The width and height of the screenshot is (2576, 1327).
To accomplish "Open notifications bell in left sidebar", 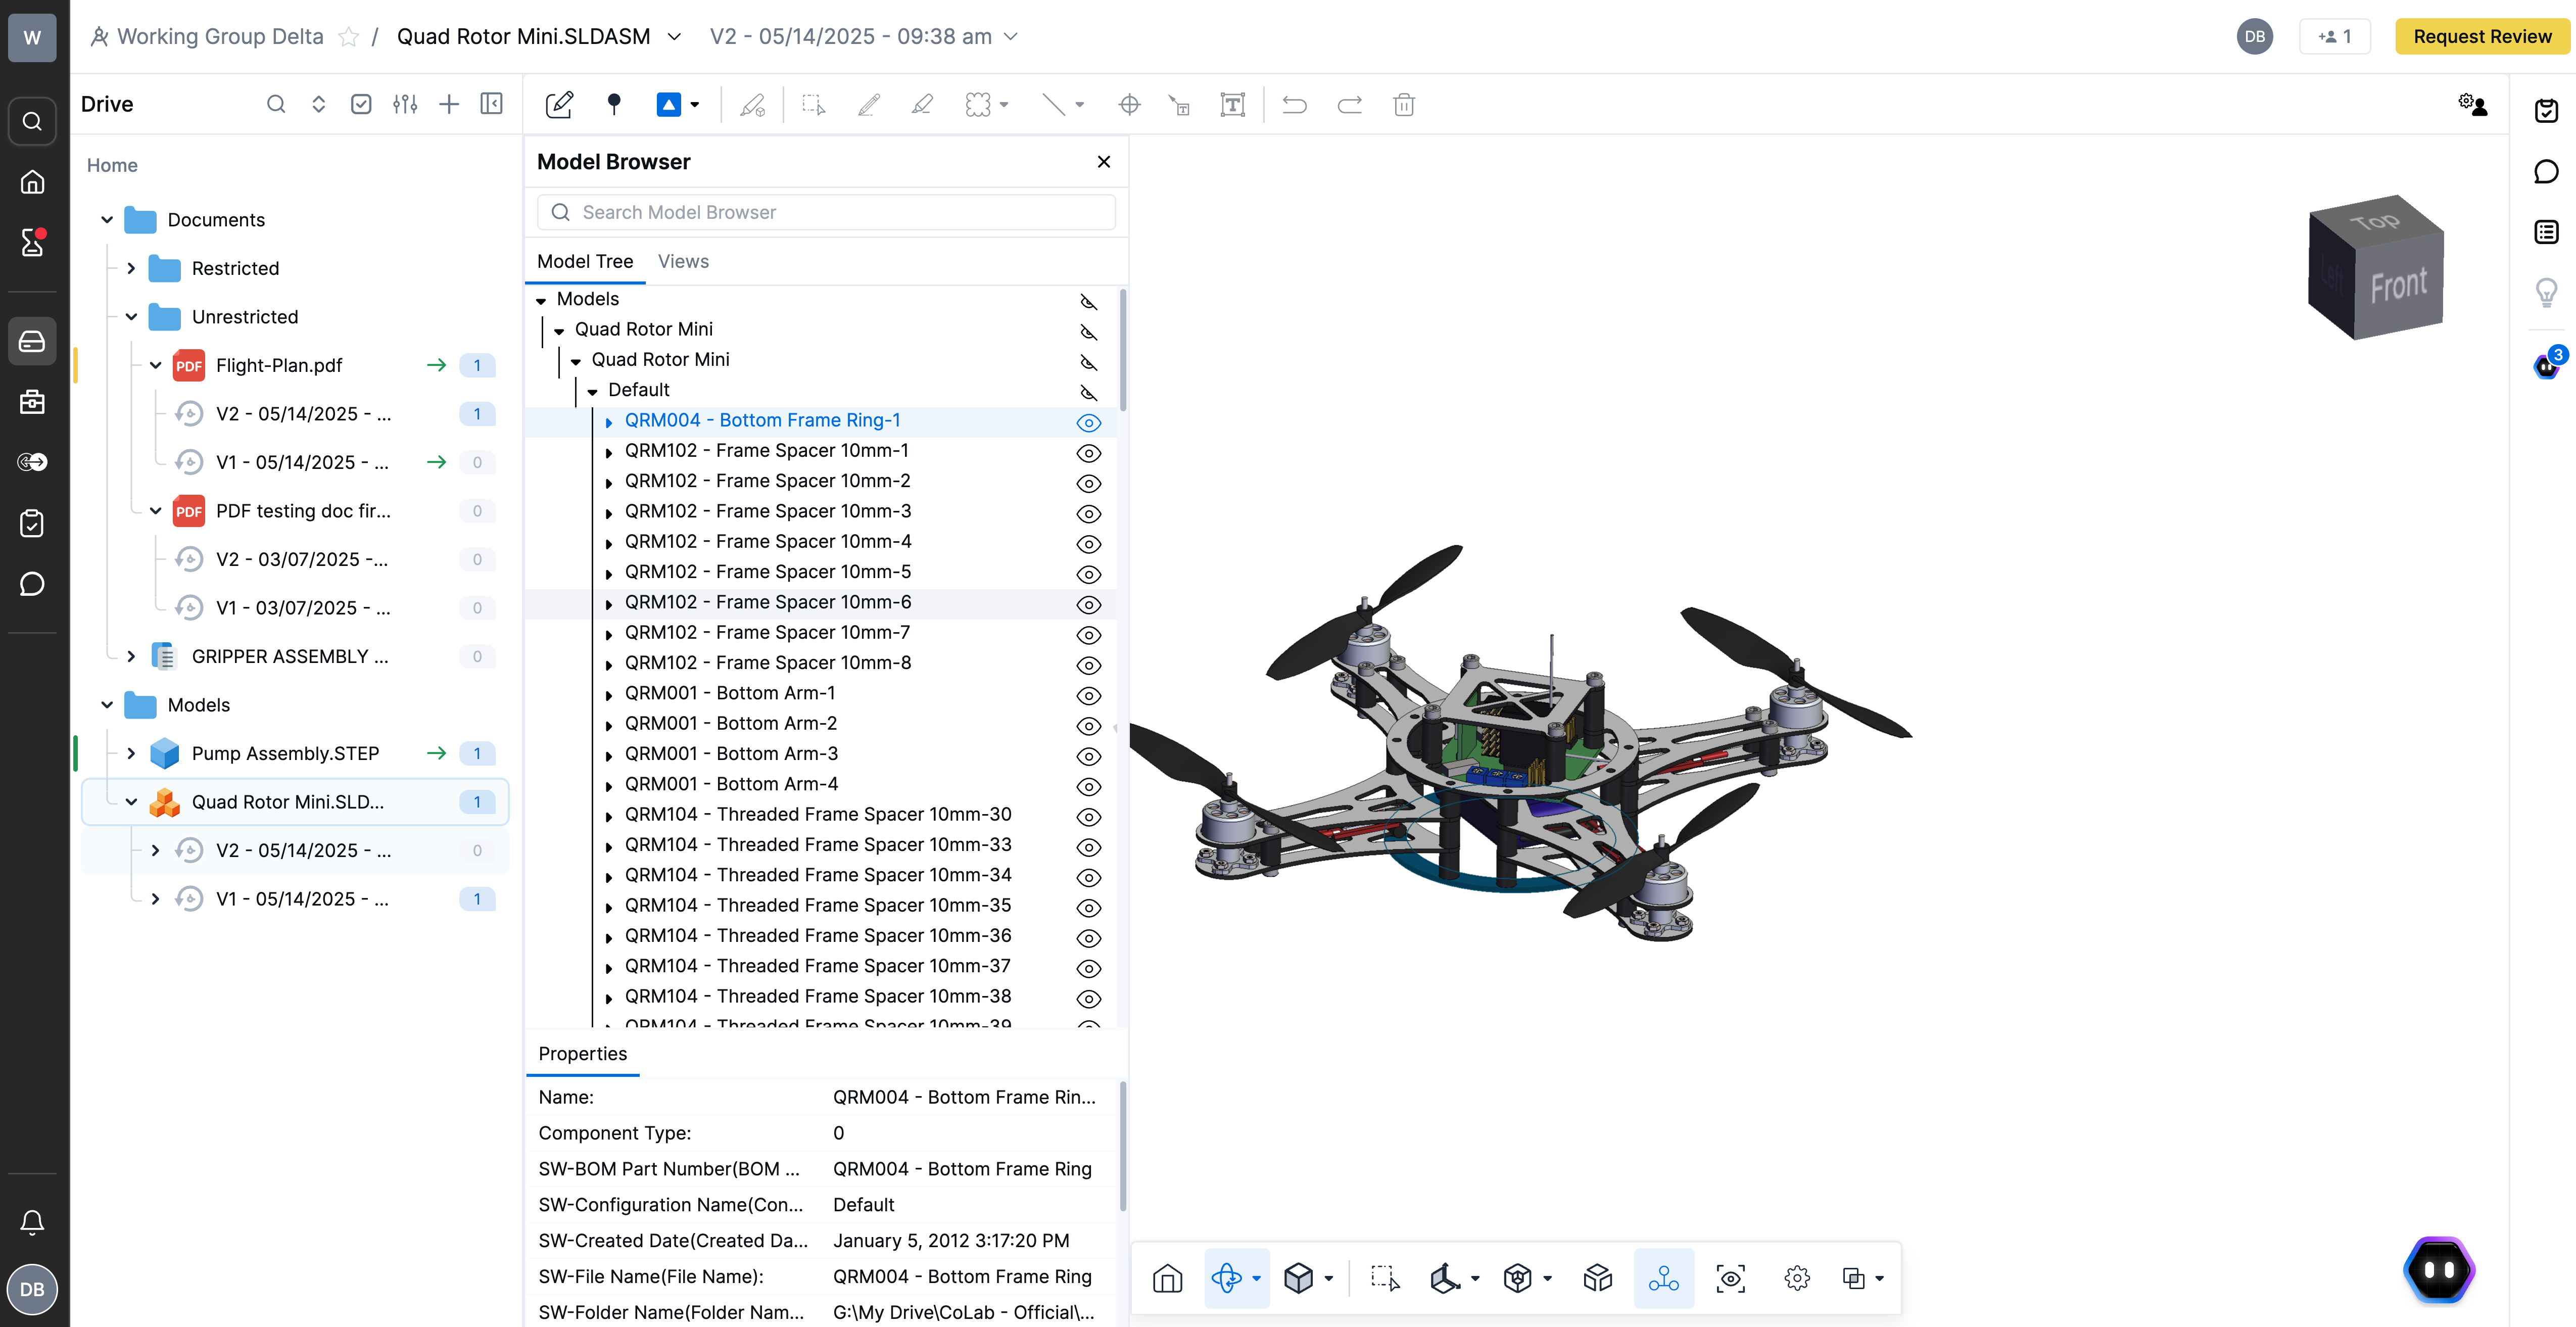I will [x=32, y=1222].
